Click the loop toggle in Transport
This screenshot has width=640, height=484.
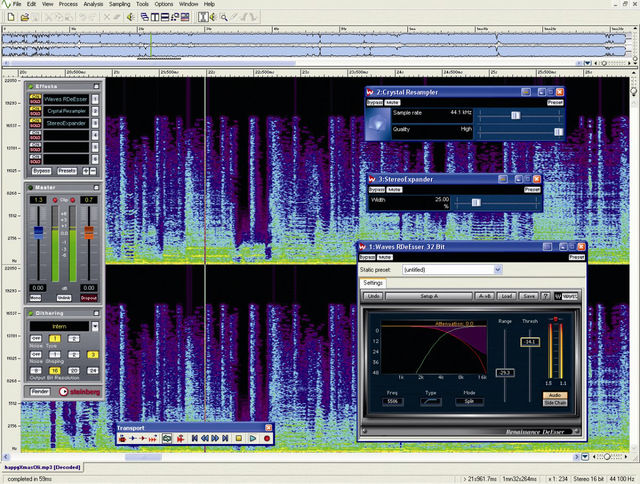[x=167, y=439]
